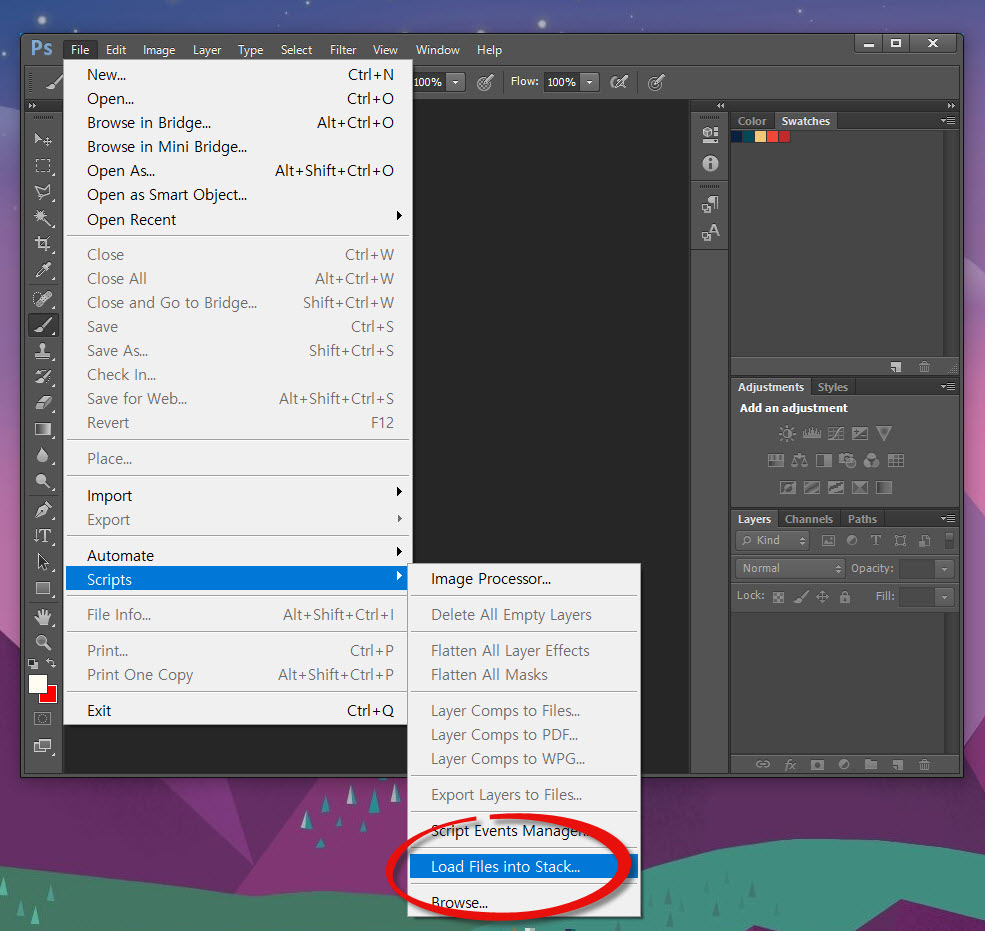The height and width of the screenshot is (931, 985).
Task: Choose Image Processor from Scripts submenu
Action: pos(523,579)
